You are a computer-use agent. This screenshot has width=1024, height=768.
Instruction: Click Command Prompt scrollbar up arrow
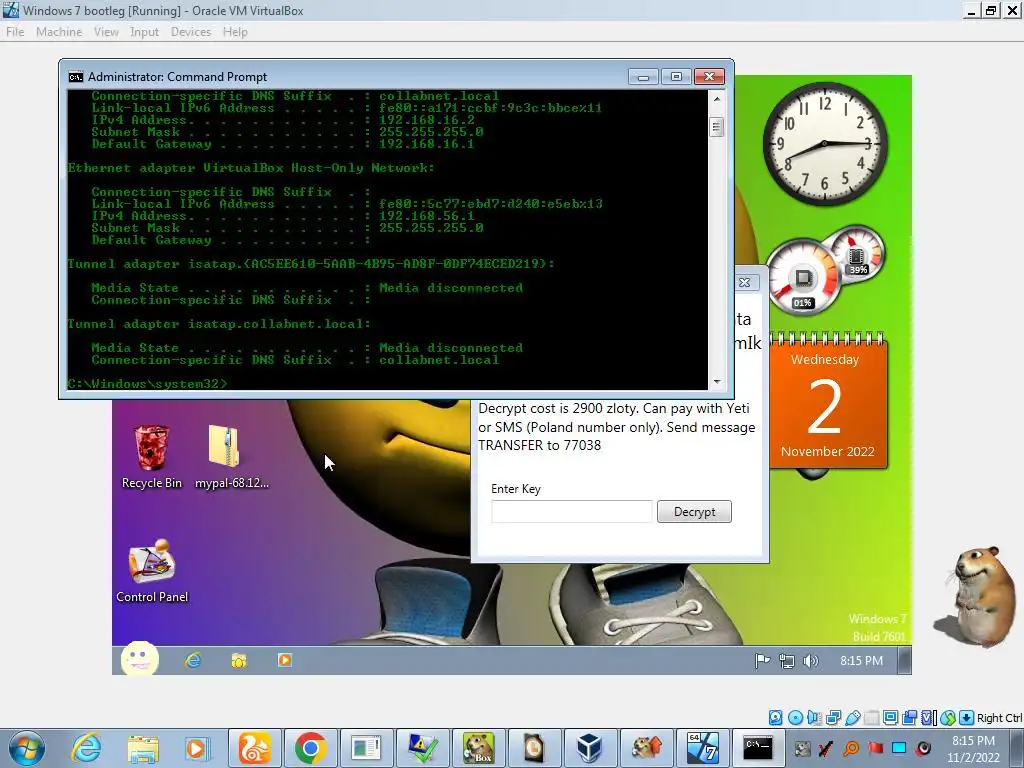coord(717,99)
